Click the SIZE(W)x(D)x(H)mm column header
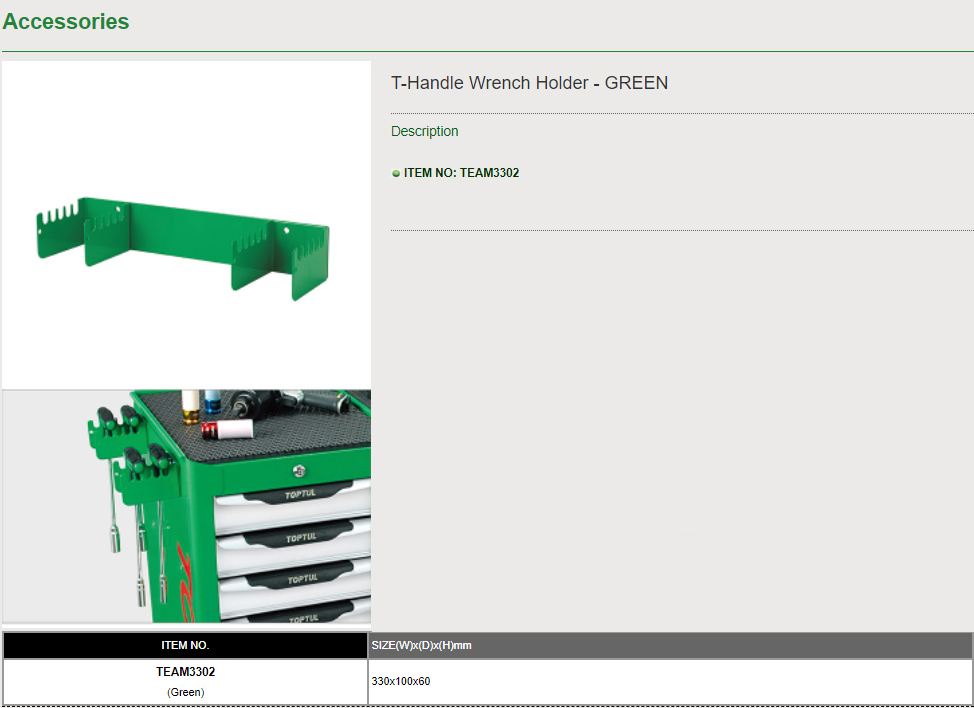 point(421,646)
